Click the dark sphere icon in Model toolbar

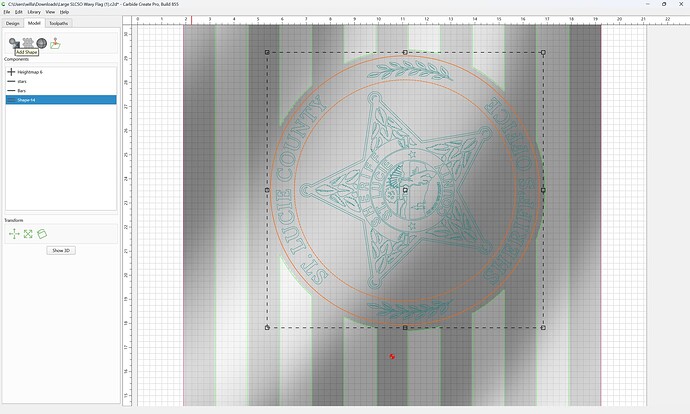pyautogui.click(x=41, y=43)
